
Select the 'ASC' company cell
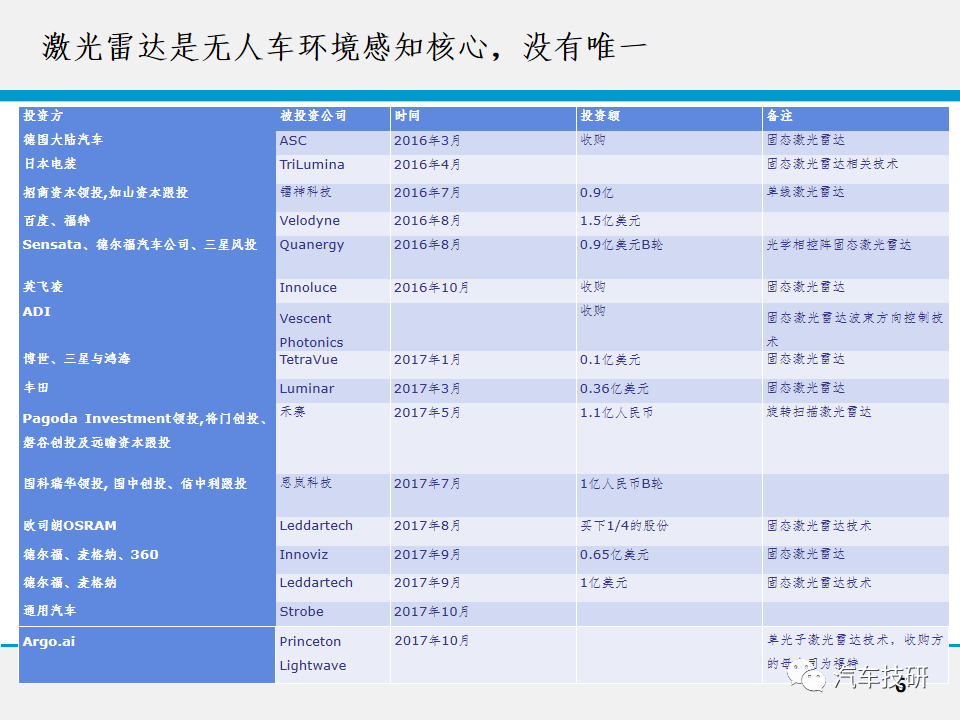pos(333,143)
